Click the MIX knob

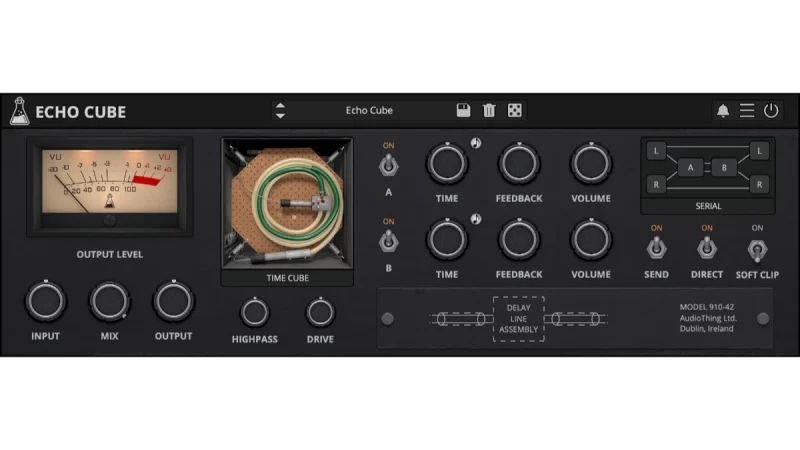(109, 302)
